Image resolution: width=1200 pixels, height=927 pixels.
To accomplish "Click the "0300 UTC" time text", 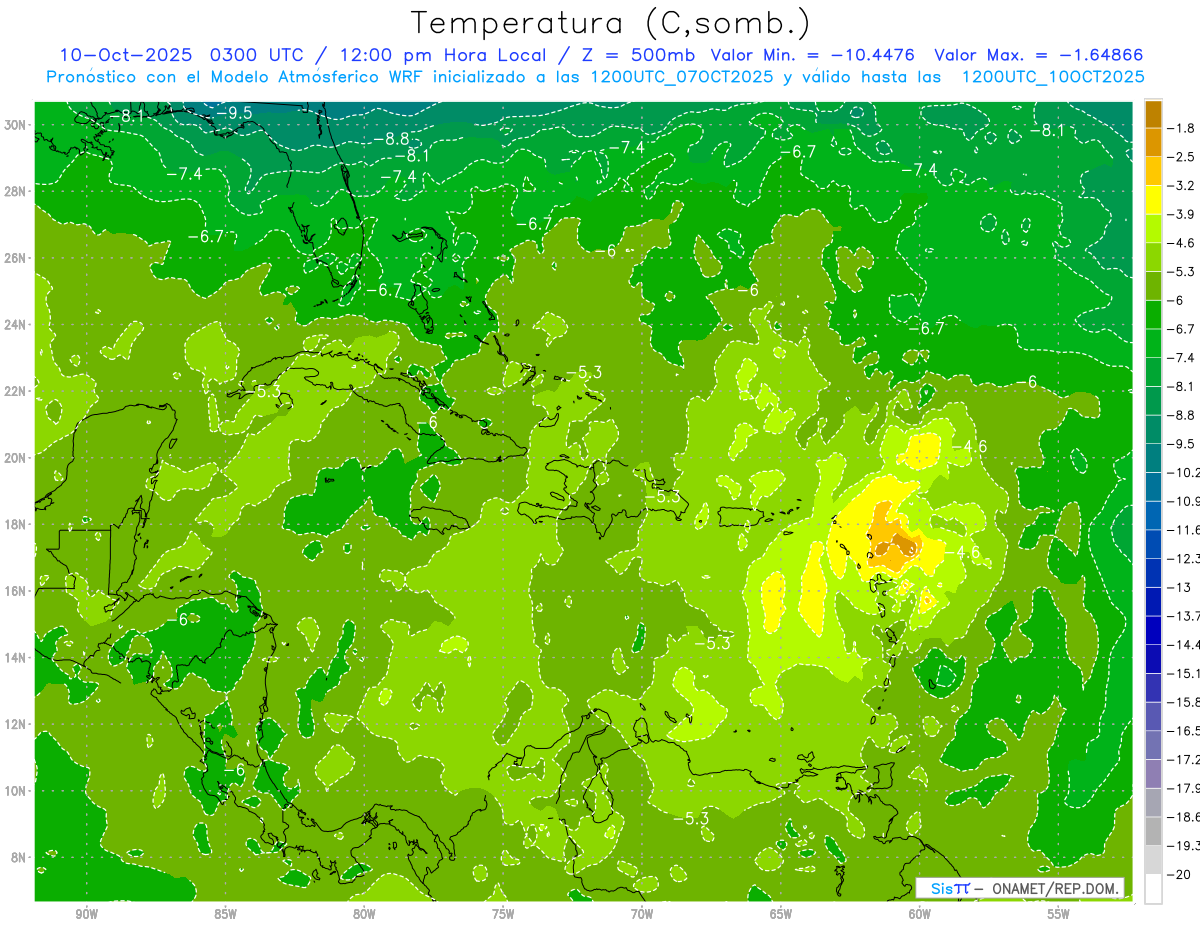I will coord(258,56).
